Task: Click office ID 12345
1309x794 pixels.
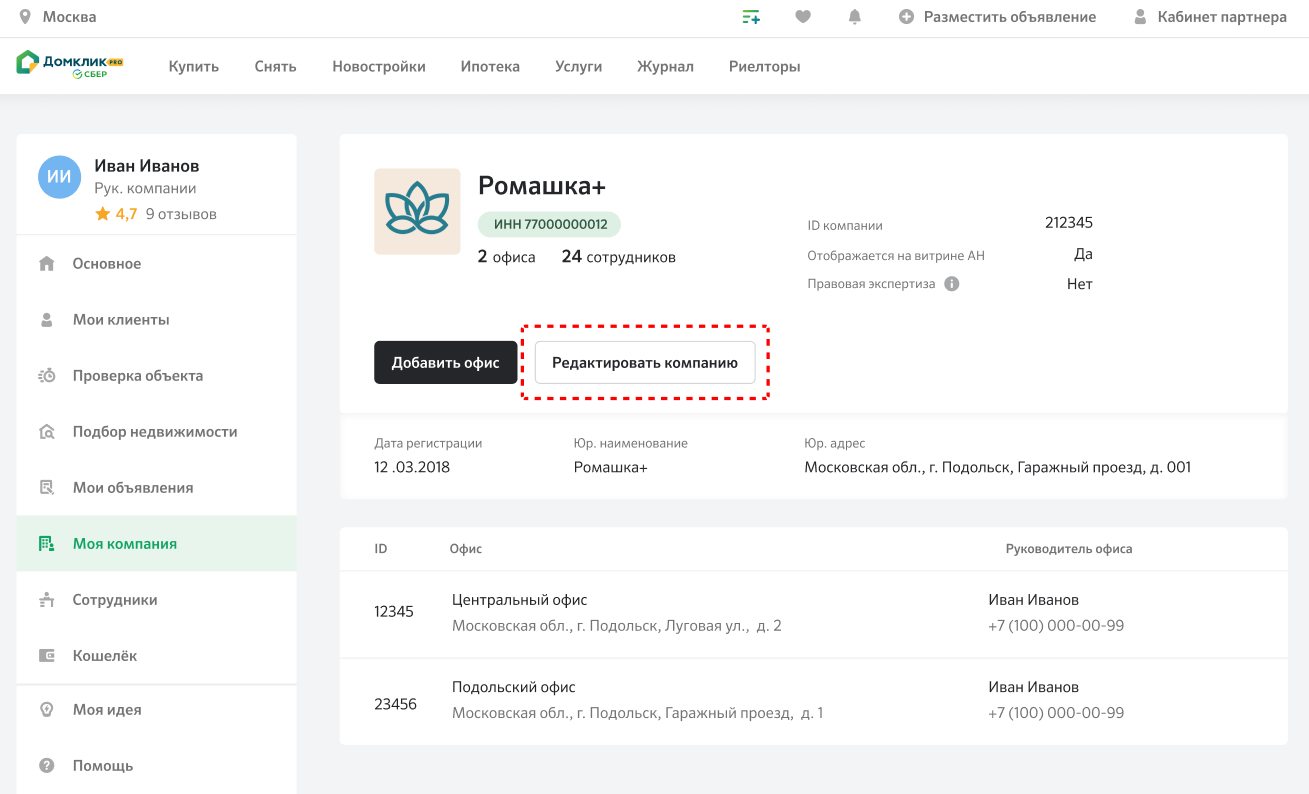Action: pyautogui.click(x=394, y=611)
